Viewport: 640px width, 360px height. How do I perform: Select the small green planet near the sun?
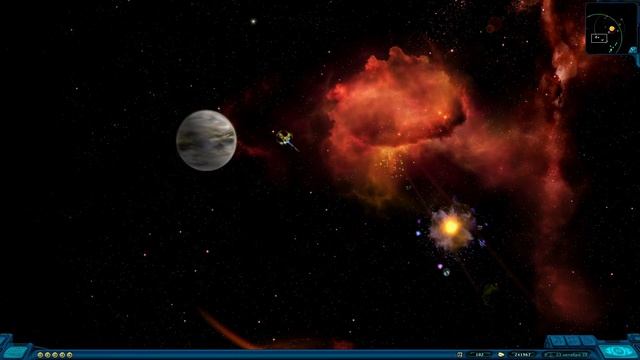click(447, 272)
